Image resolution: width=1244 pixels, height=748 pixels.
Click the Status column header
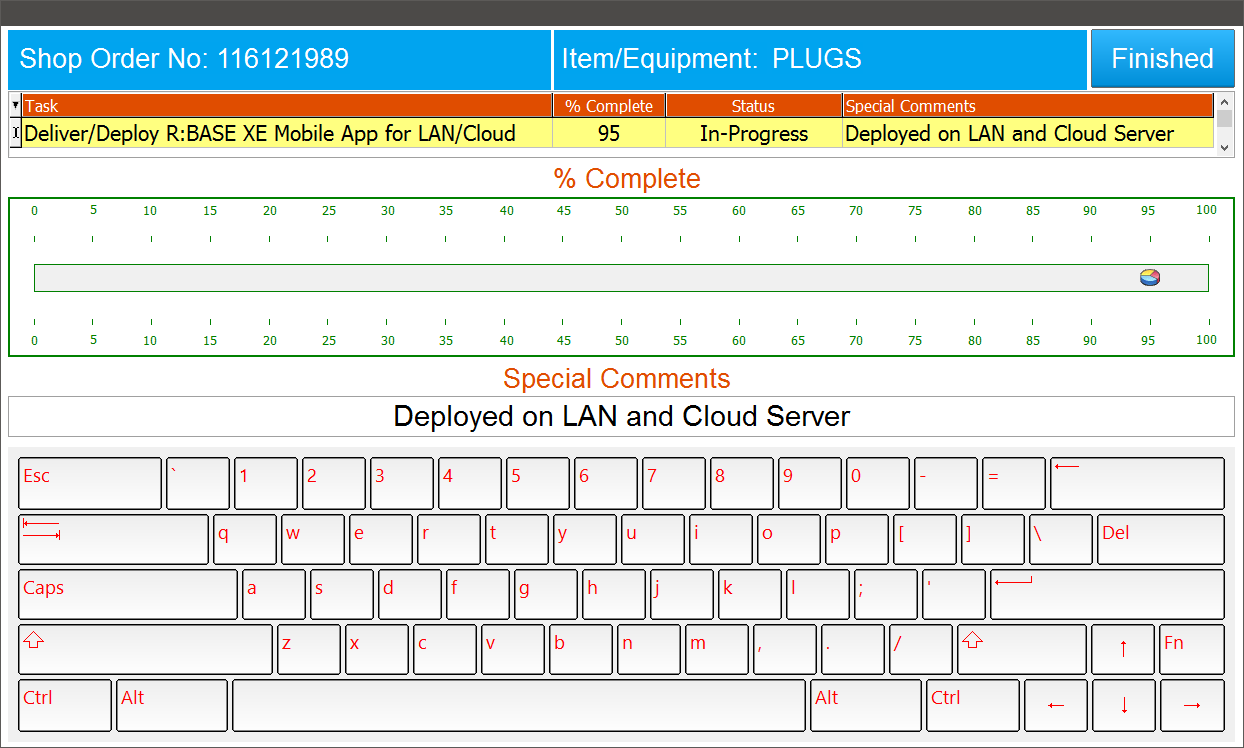pos(753,106)
